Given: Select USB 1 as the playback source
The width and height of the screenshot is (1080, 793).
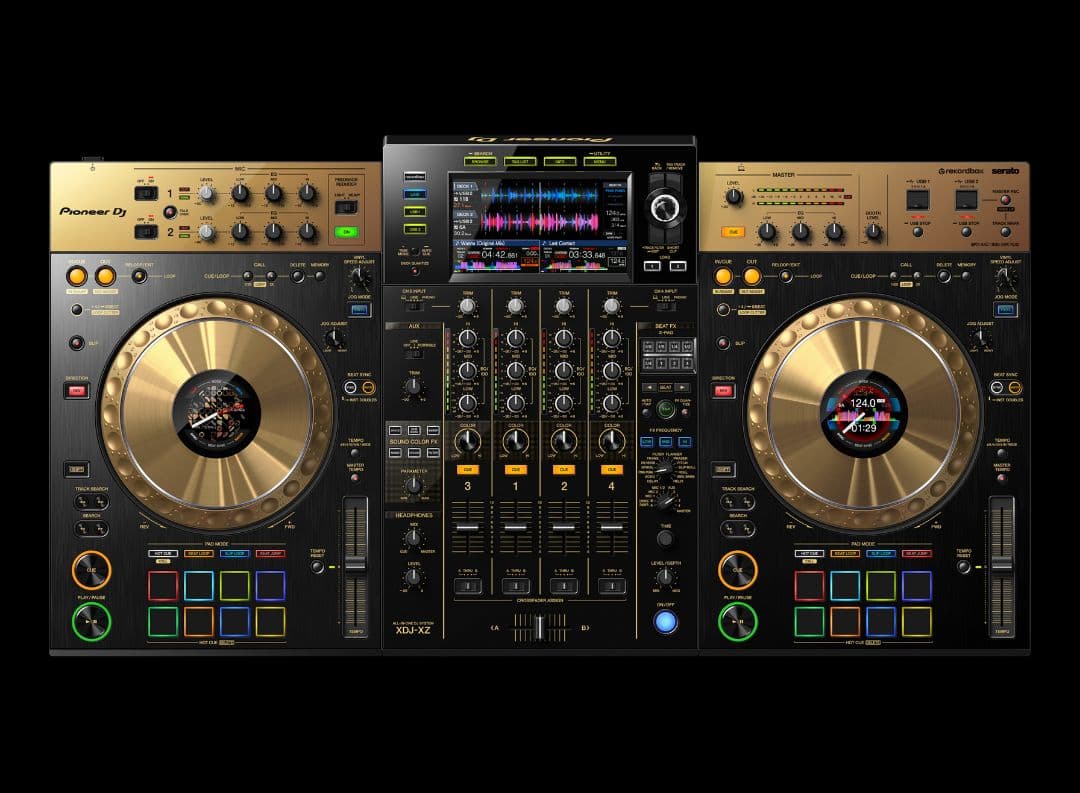Looking at the screenshot, I should pyautogui.click(x=415, y=212).
